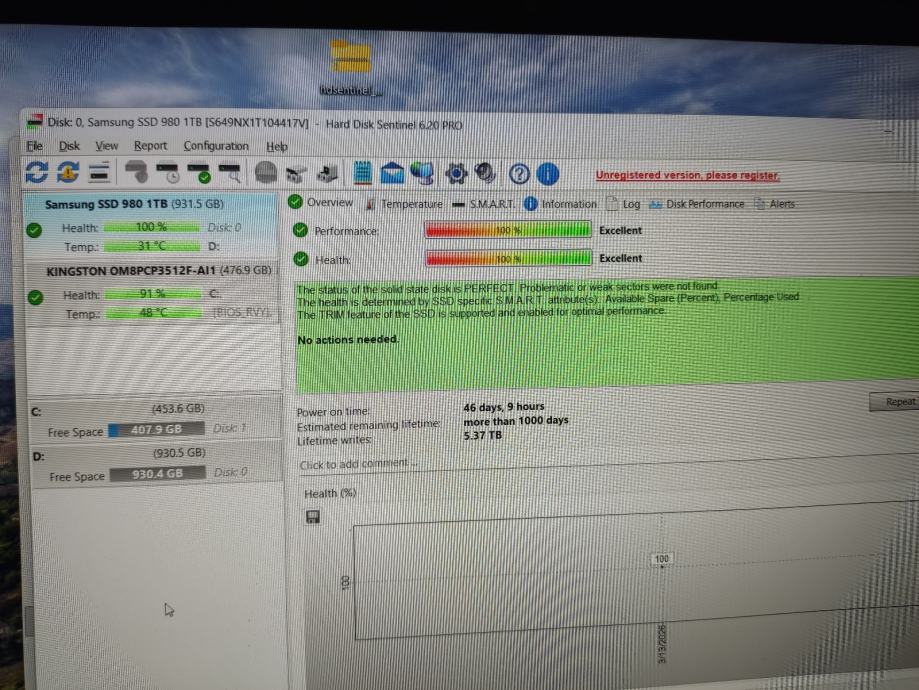Viewport: 919px width, 690px height.
Task: Click the Samsung Temp 31 °C bar
Action: [151, 246]
